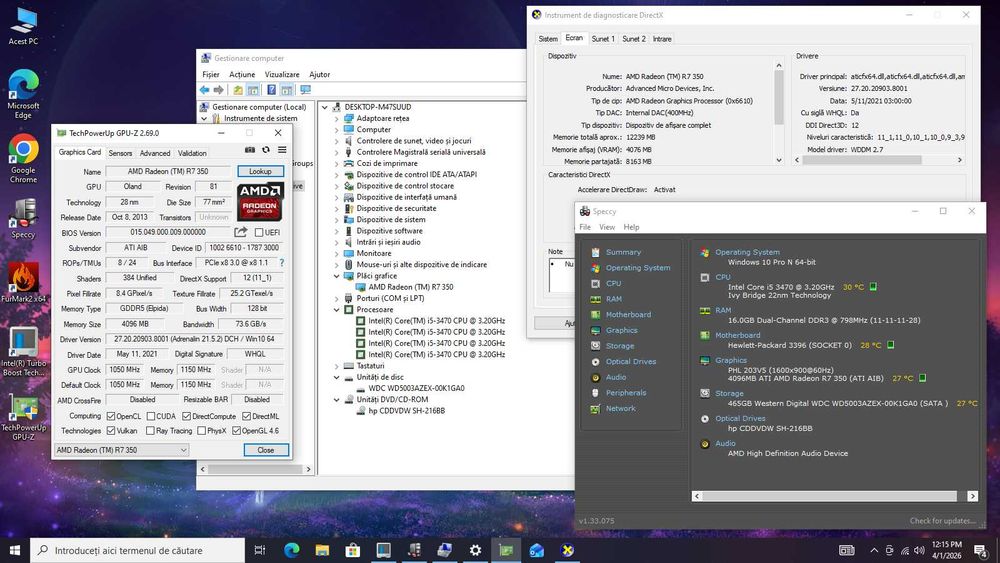Toggle OpenGL 4.6 checkbox

tap(237, 431)
